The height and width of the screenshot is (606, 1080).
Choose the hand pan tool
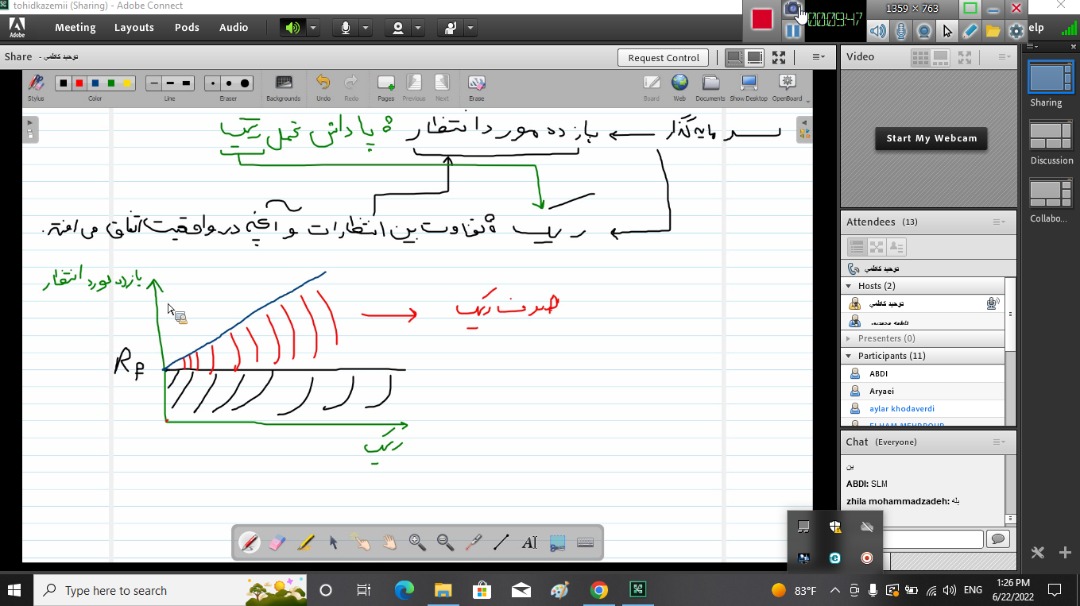click(390, 543)
